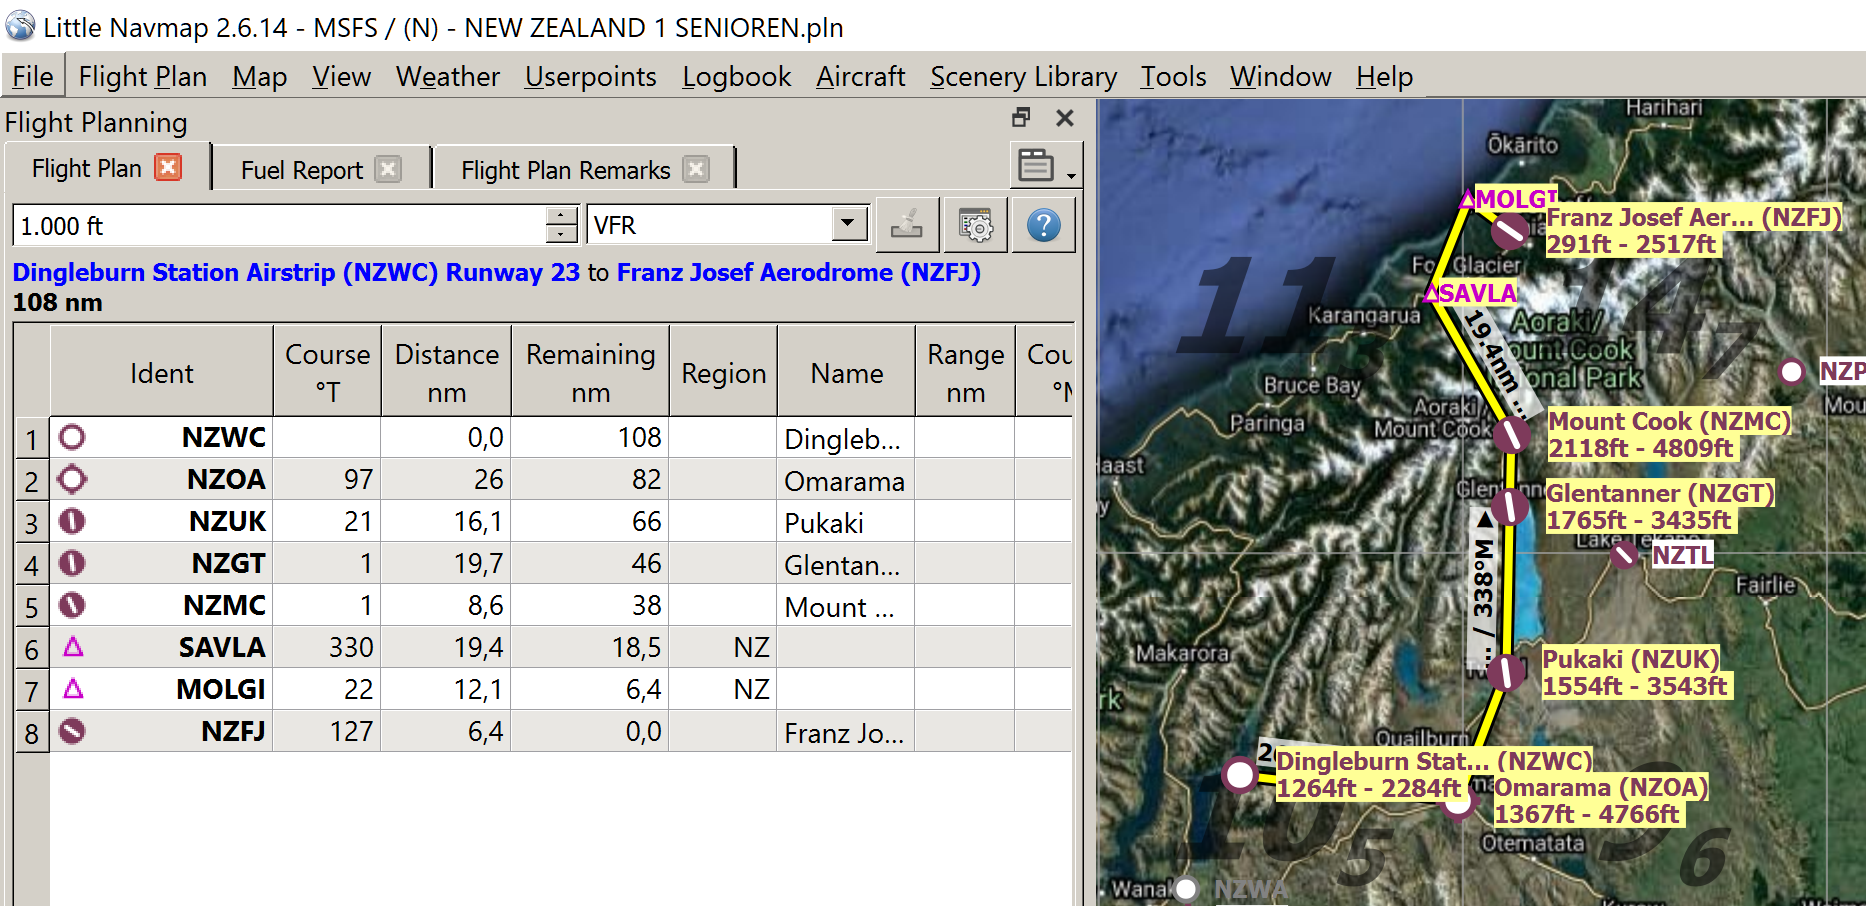Click the adjust altitude icon beside VFR
1866x906 pixels.
[907, 225]
